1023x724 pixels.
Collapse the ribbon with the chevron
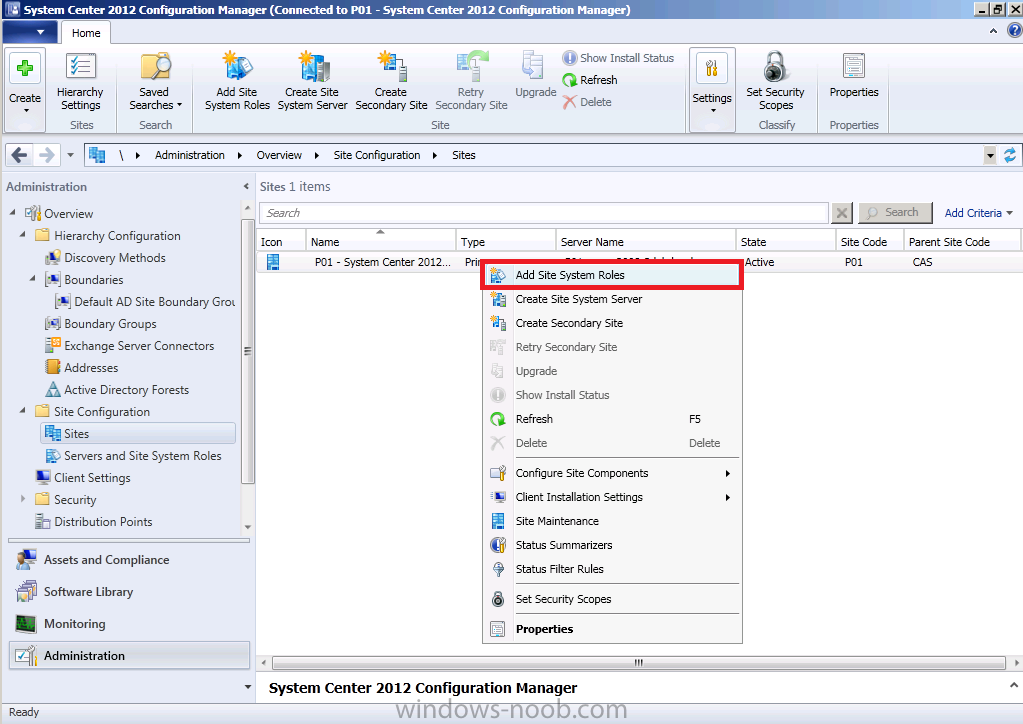tap(993, 31)
